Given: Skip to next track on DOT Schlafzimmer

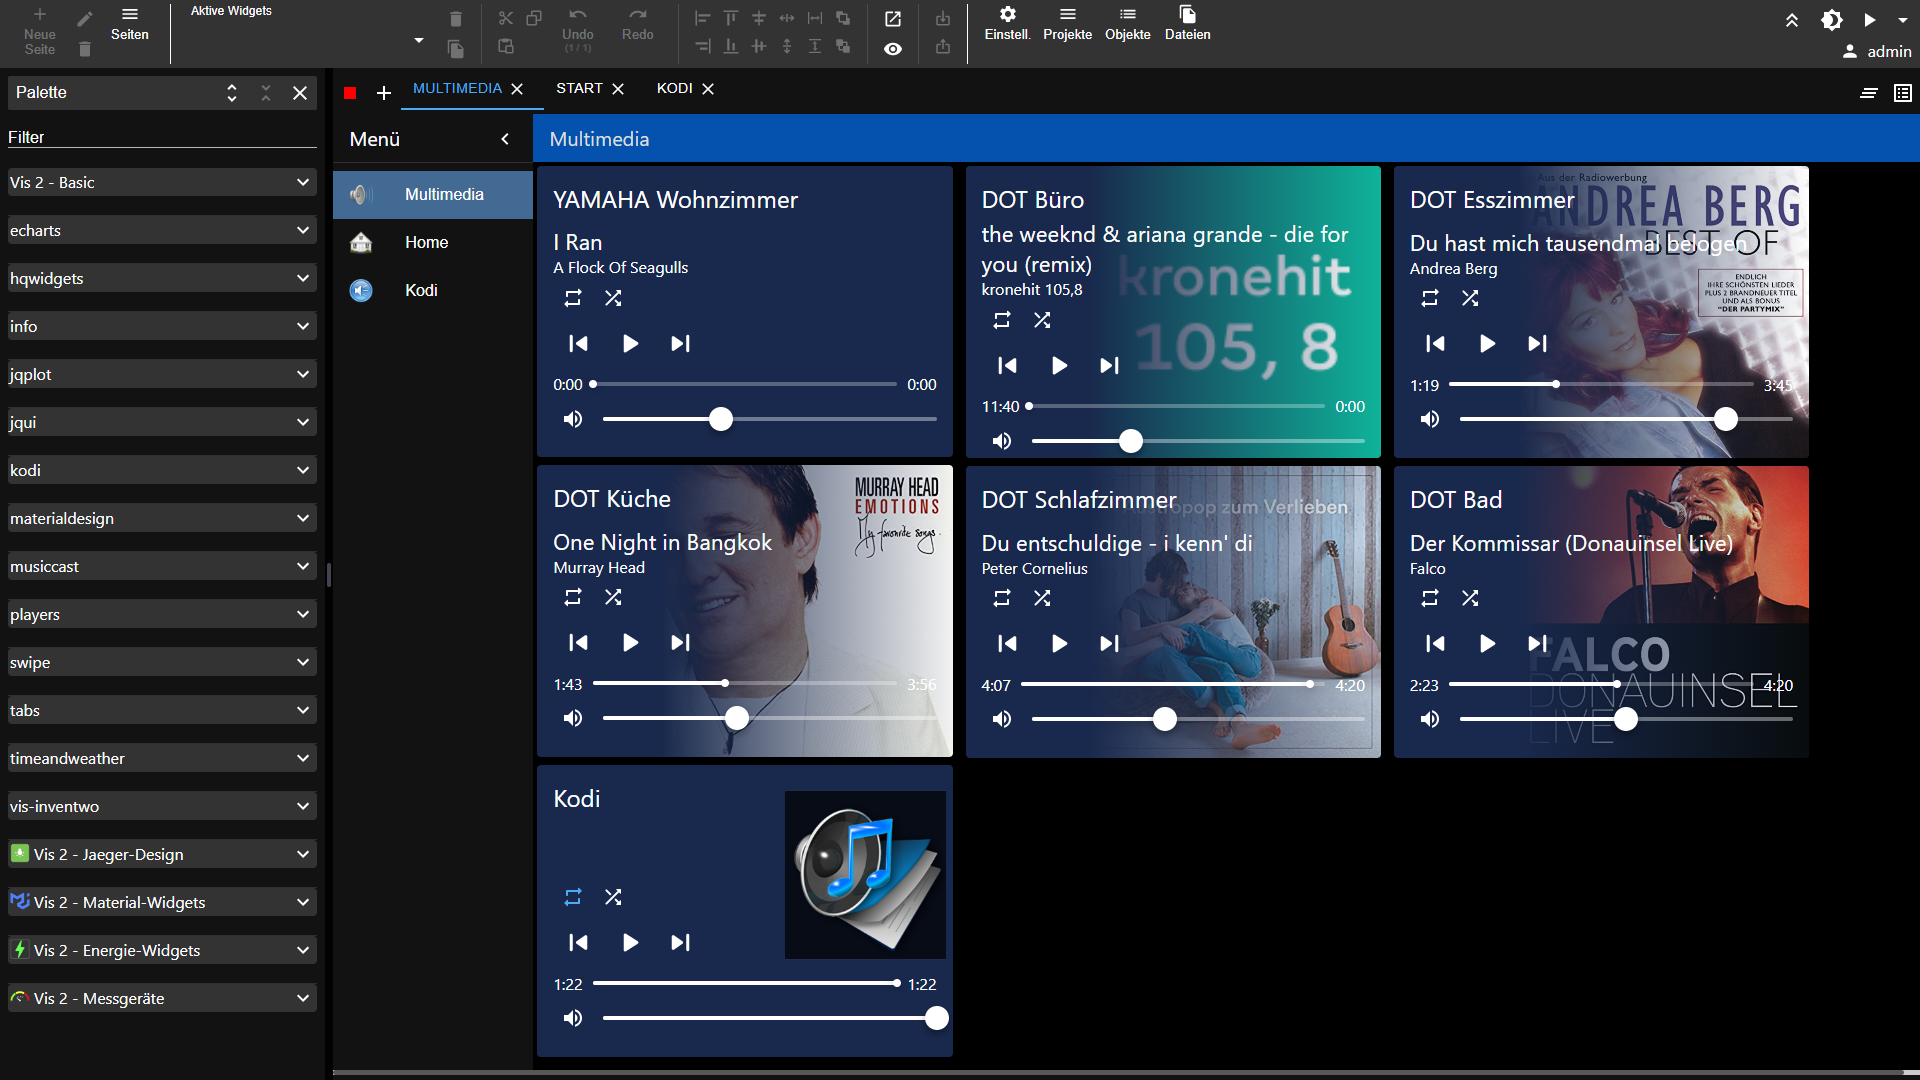Looking at the screenshot, I should point(1109,643).
